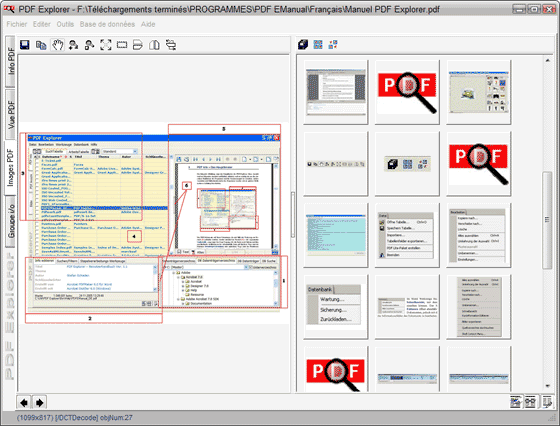Go to the previous image with left arrow
This screenshot has height=426, width=560.
[24, 402]
